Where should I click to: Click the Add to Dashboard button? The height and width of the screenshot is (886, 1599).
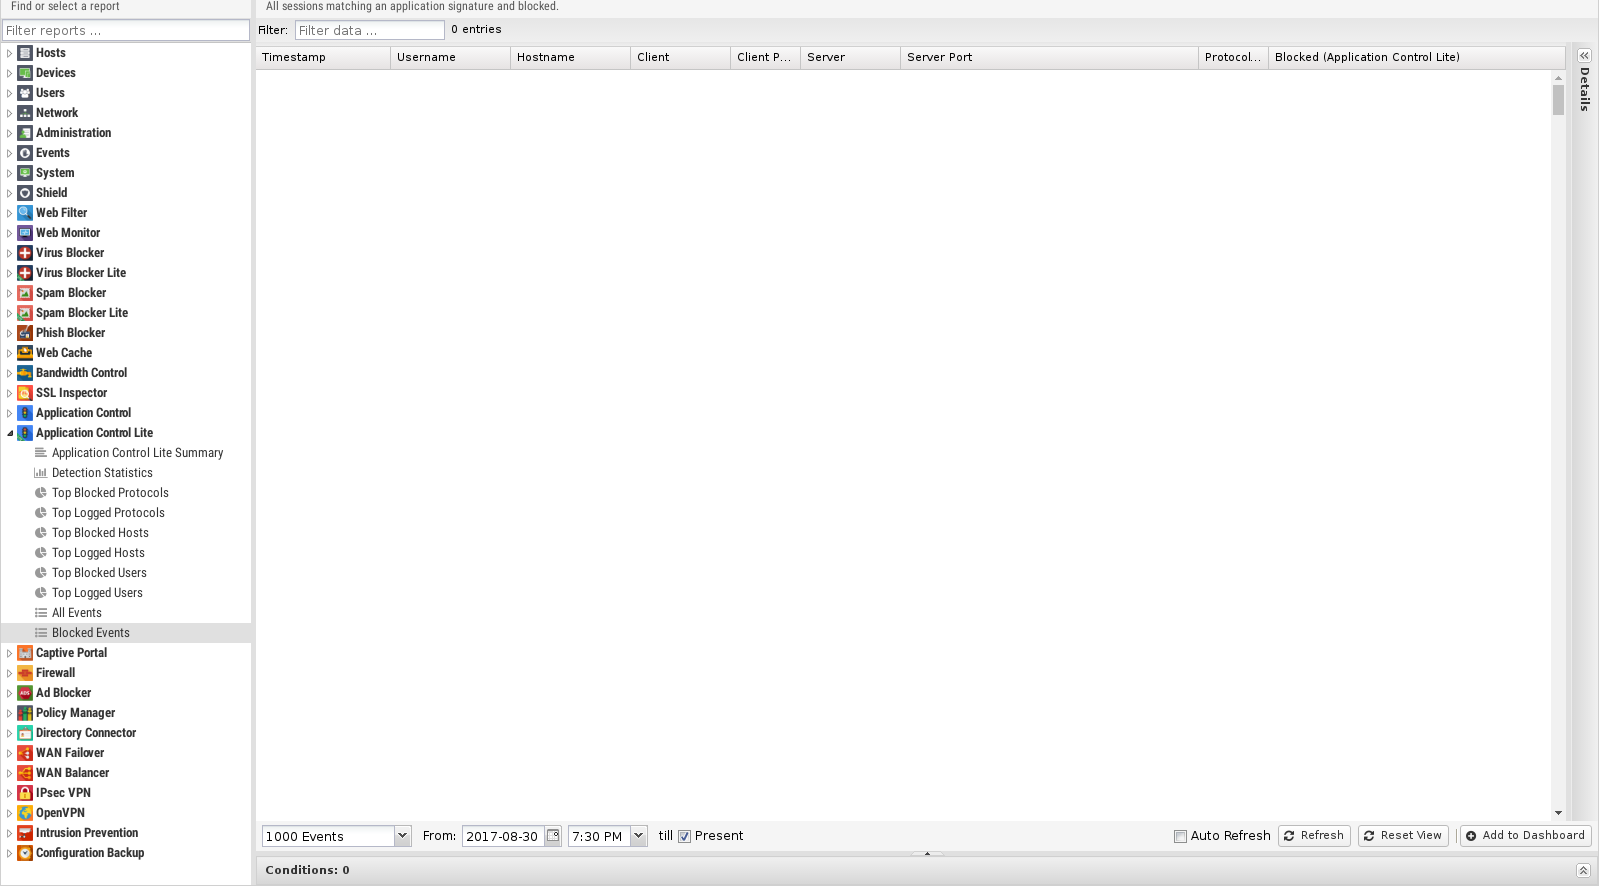1525,836
